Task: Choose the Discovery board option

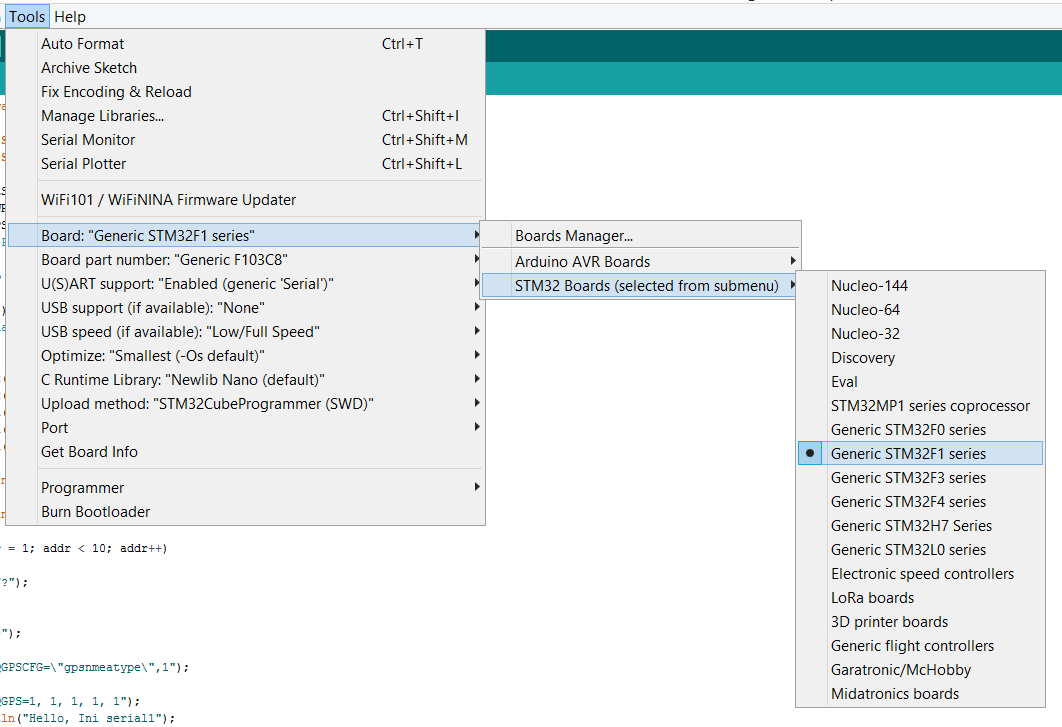Action: pyautogui.click(x=863, y=357)
